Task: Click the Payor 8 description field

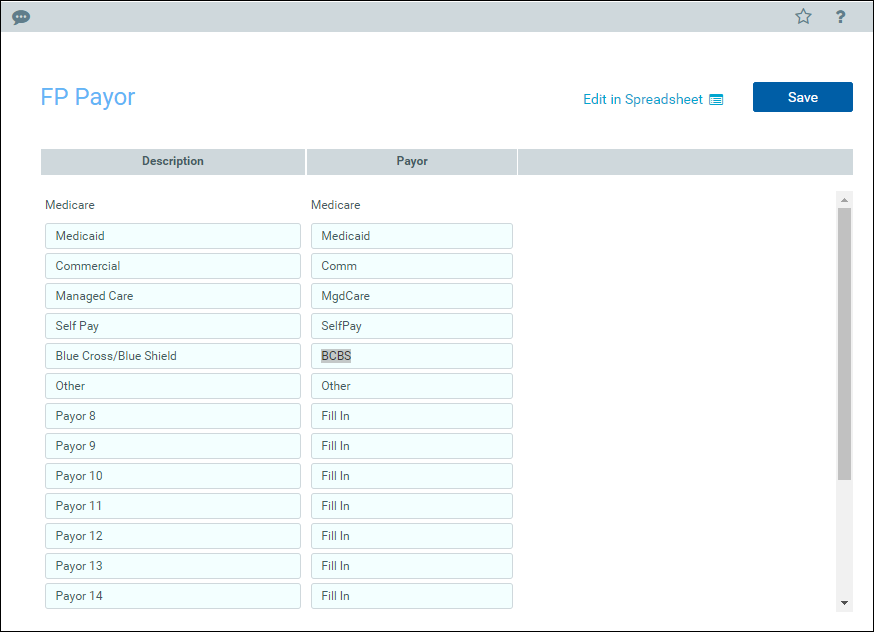Action: click(x=173, y=416)
